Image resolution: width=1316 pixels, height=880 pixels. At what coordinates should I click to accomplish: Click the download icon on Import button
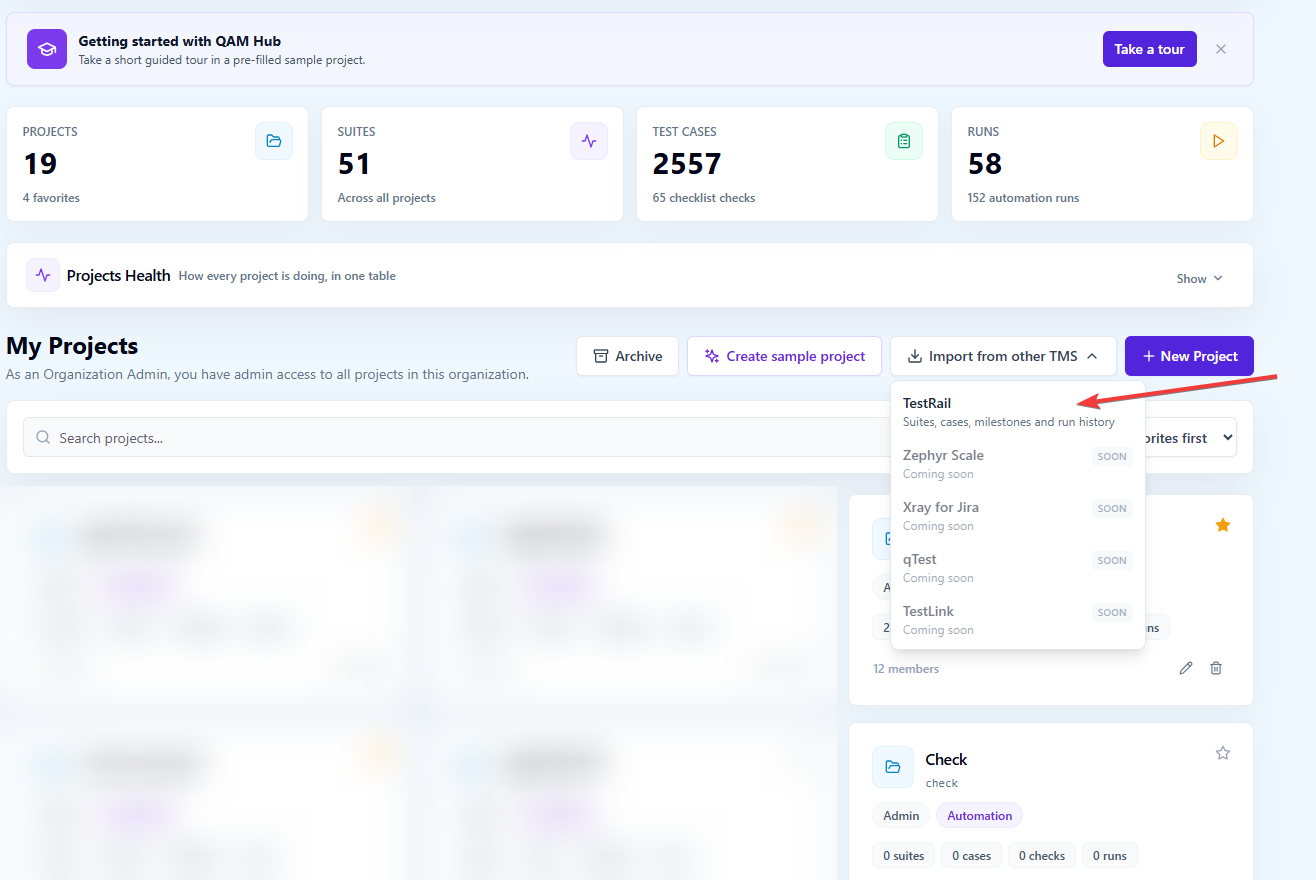(x=914, y=356)
